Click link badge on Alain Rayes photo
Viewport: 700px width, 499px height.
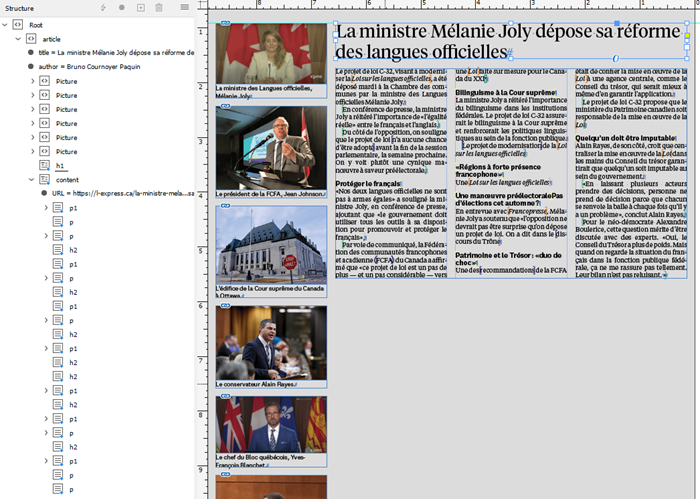[226, 306]
